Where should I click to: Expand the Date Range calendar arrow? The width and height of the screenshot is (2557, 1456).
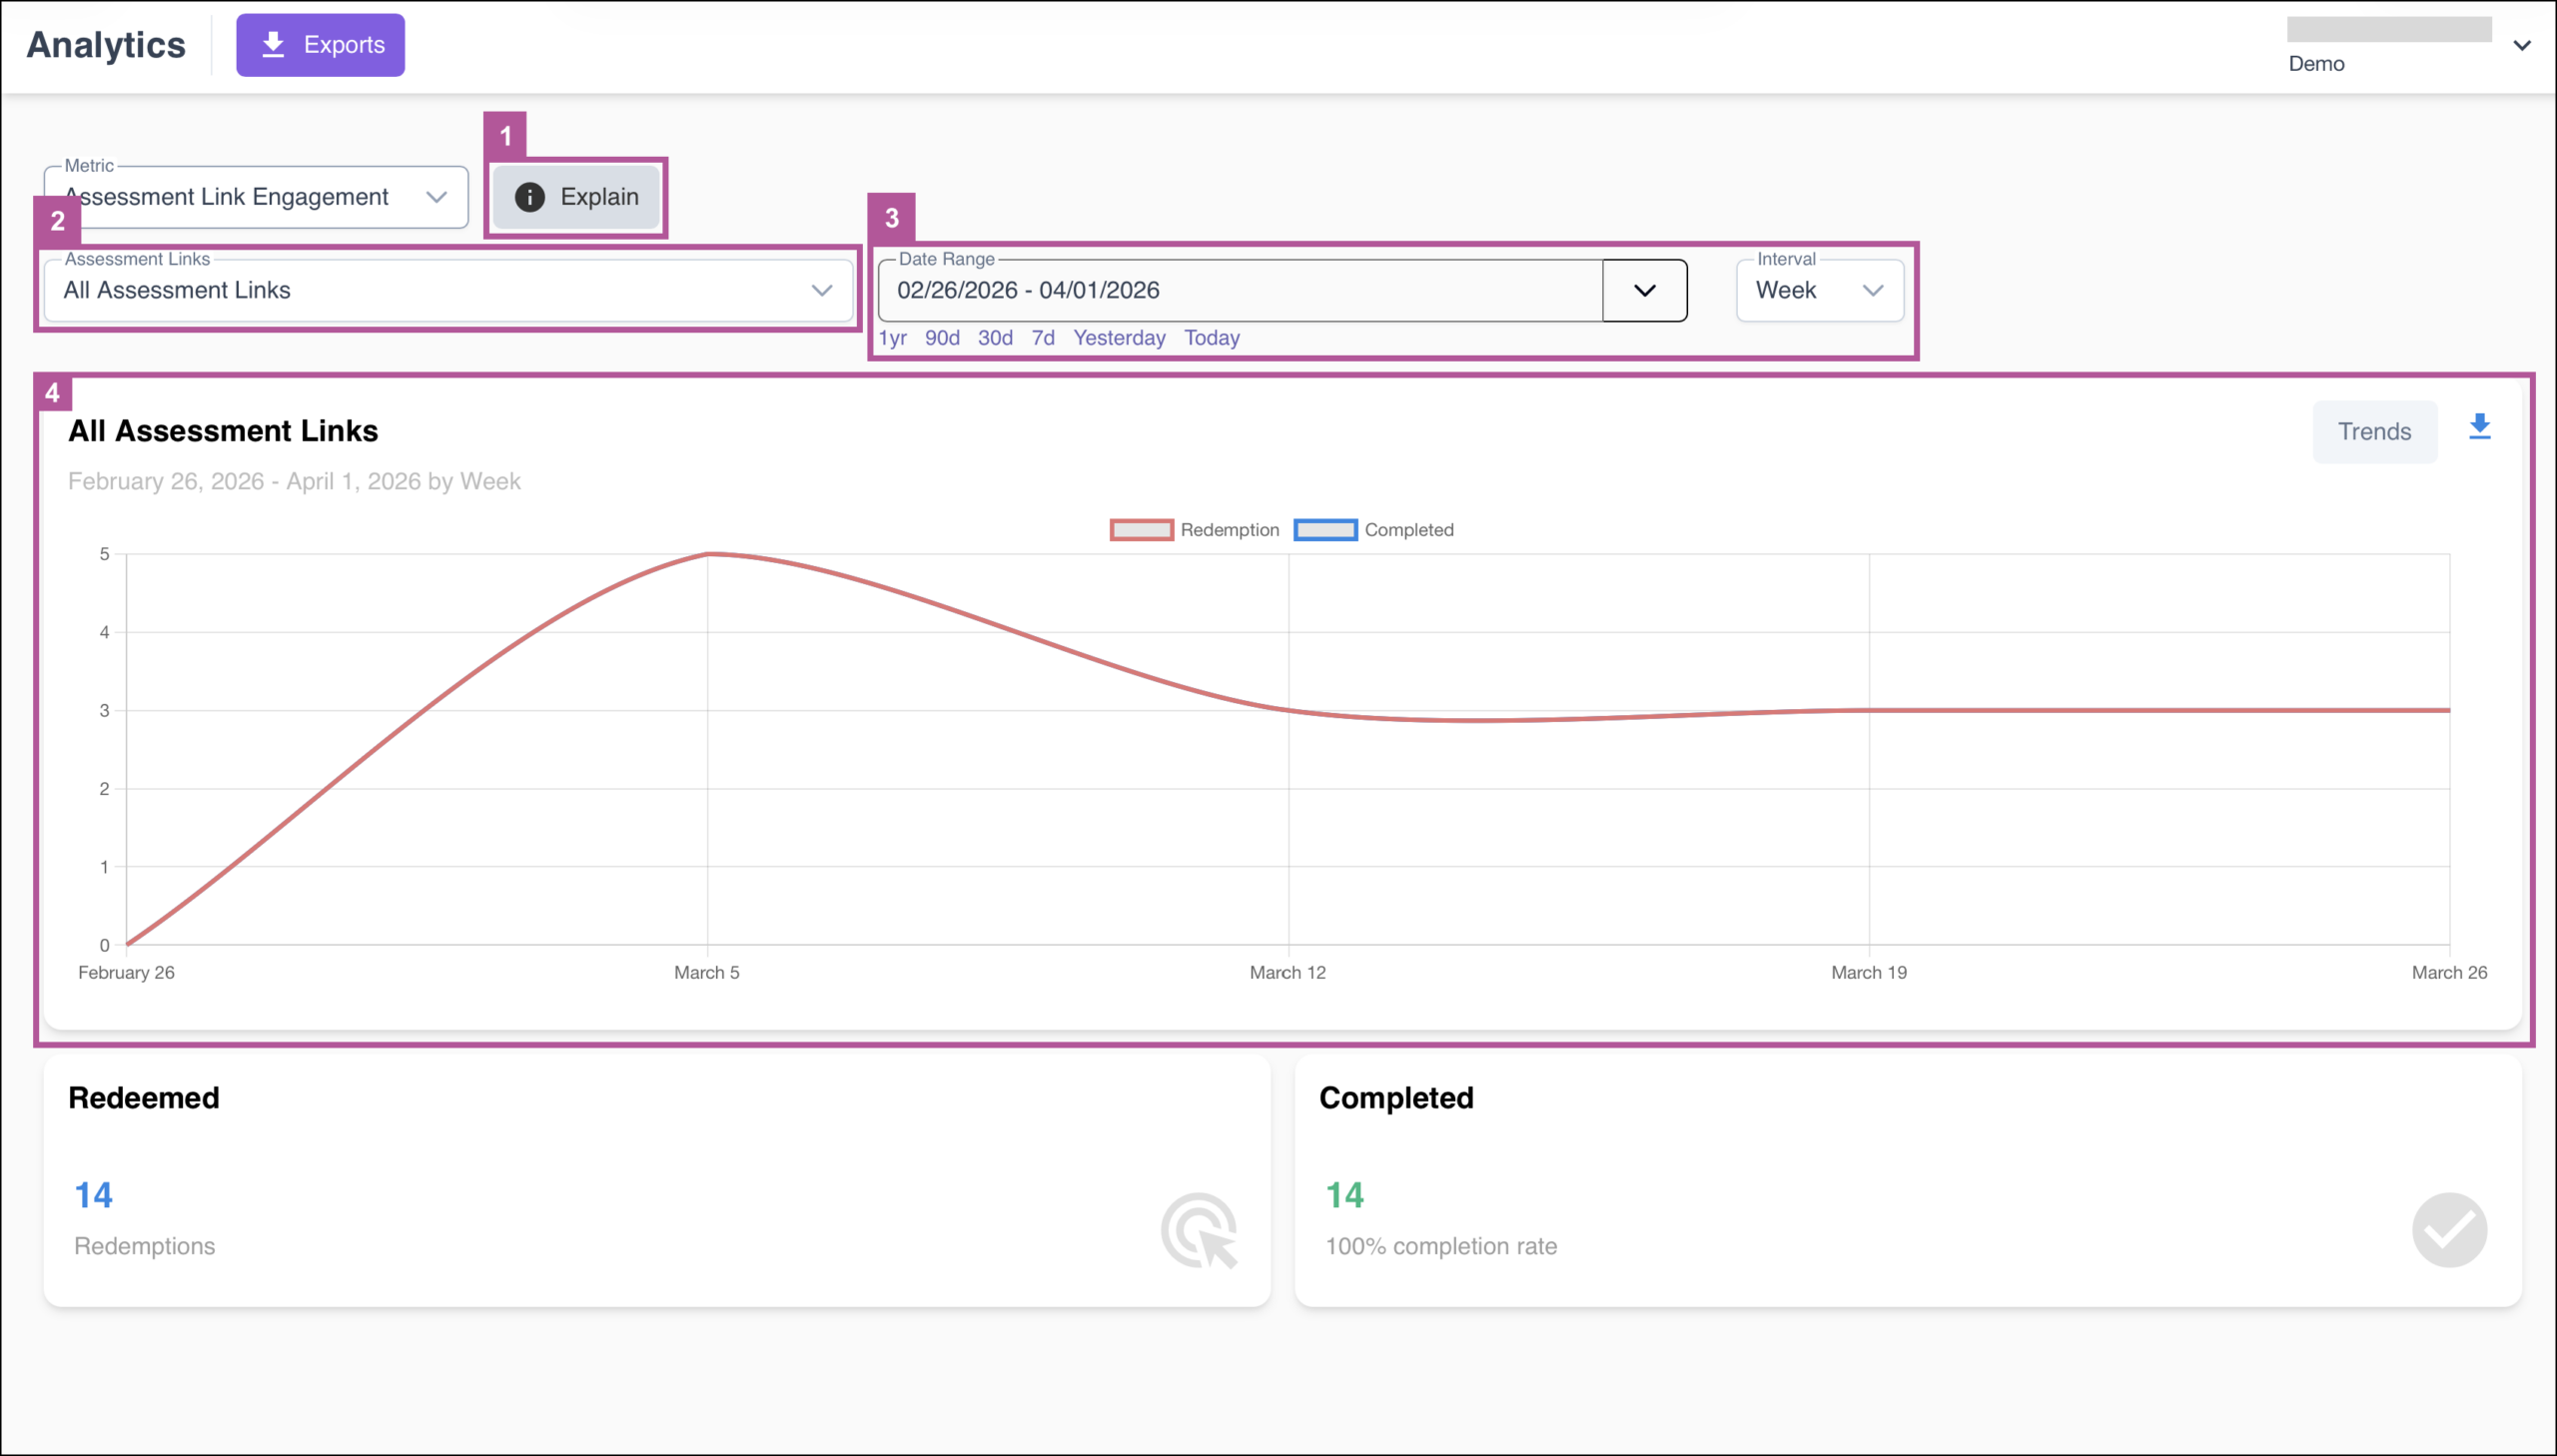pos(1644,290)
